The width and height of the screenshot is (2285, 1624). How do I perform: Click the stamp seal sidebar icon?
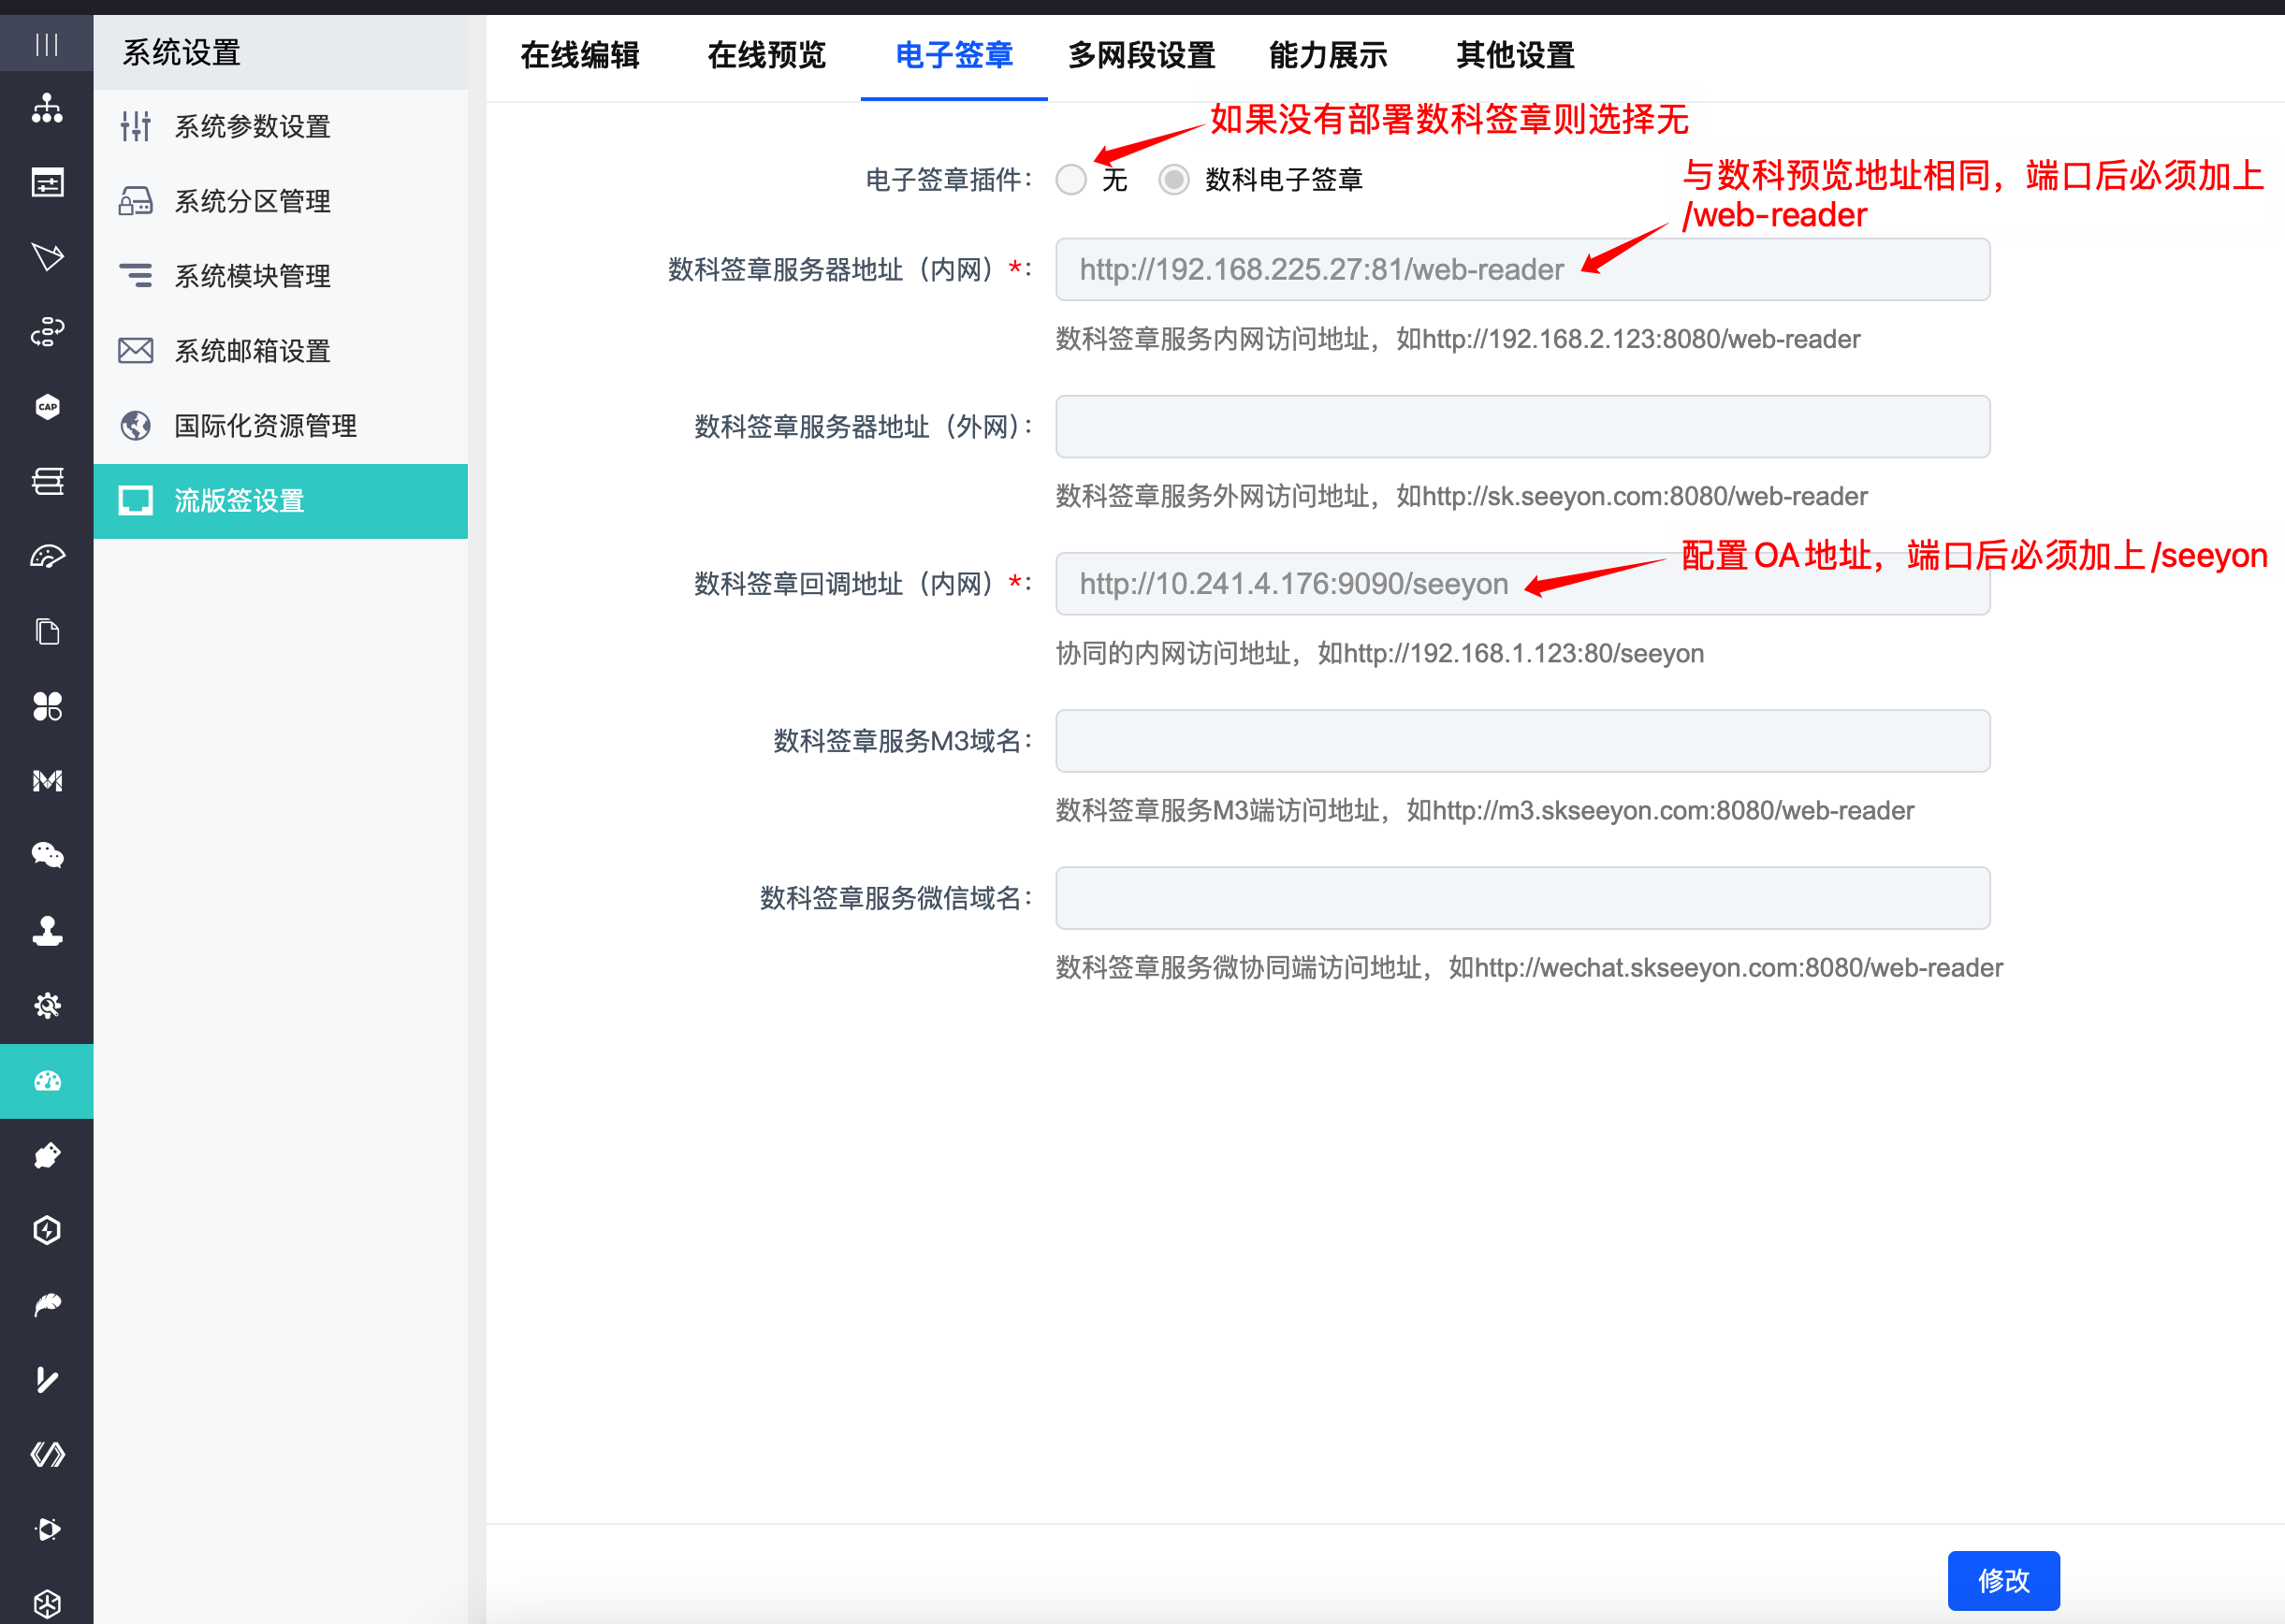46,931
